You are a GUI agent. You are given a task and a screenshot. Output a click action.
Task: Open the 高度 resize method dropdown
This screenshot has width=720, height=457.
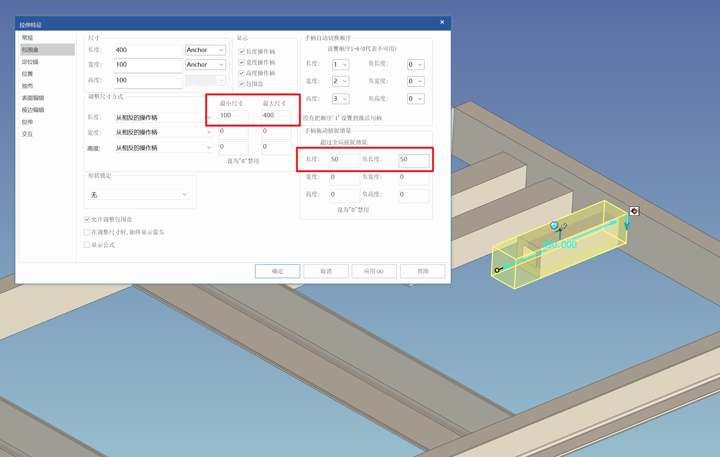click(163, 147)
